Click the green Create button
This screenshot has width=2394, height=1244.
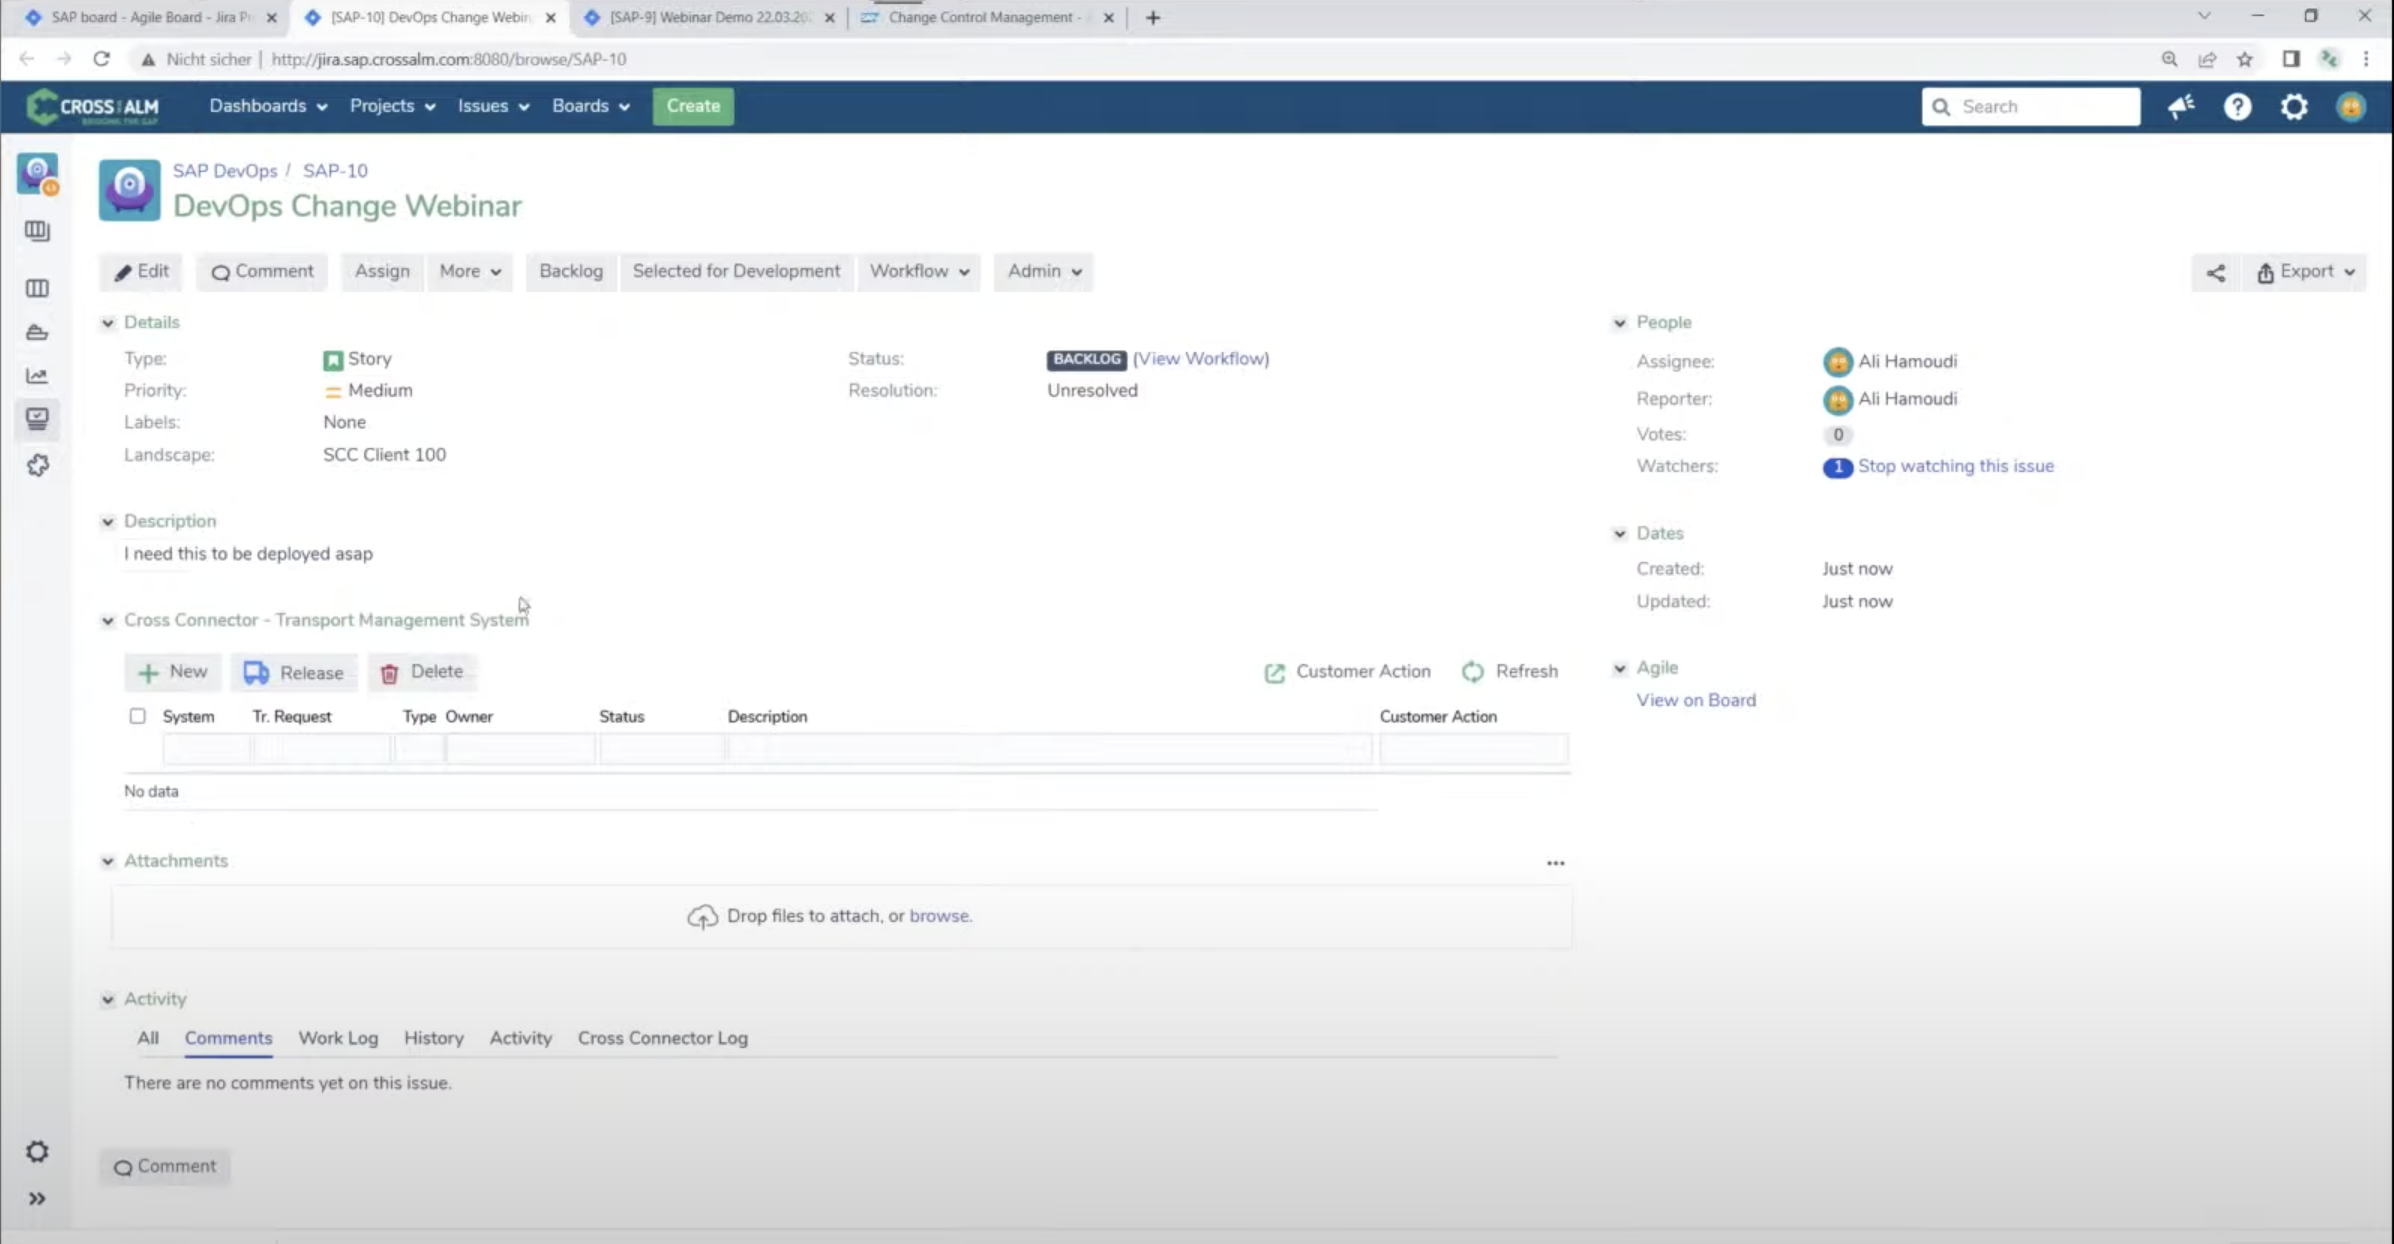[693, 106]
